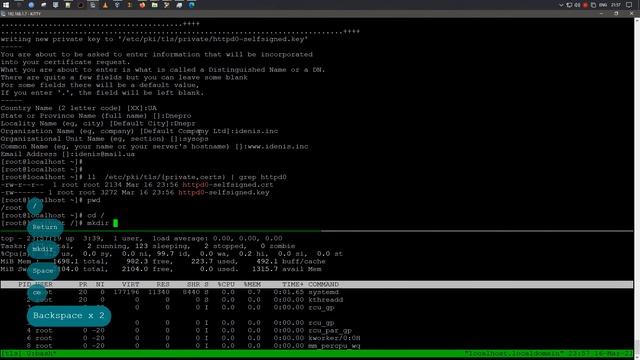Click the 'avail Mem' swap line
This screenshot has width=640, height=360.
pyautogui.click(x=161, y=269)
